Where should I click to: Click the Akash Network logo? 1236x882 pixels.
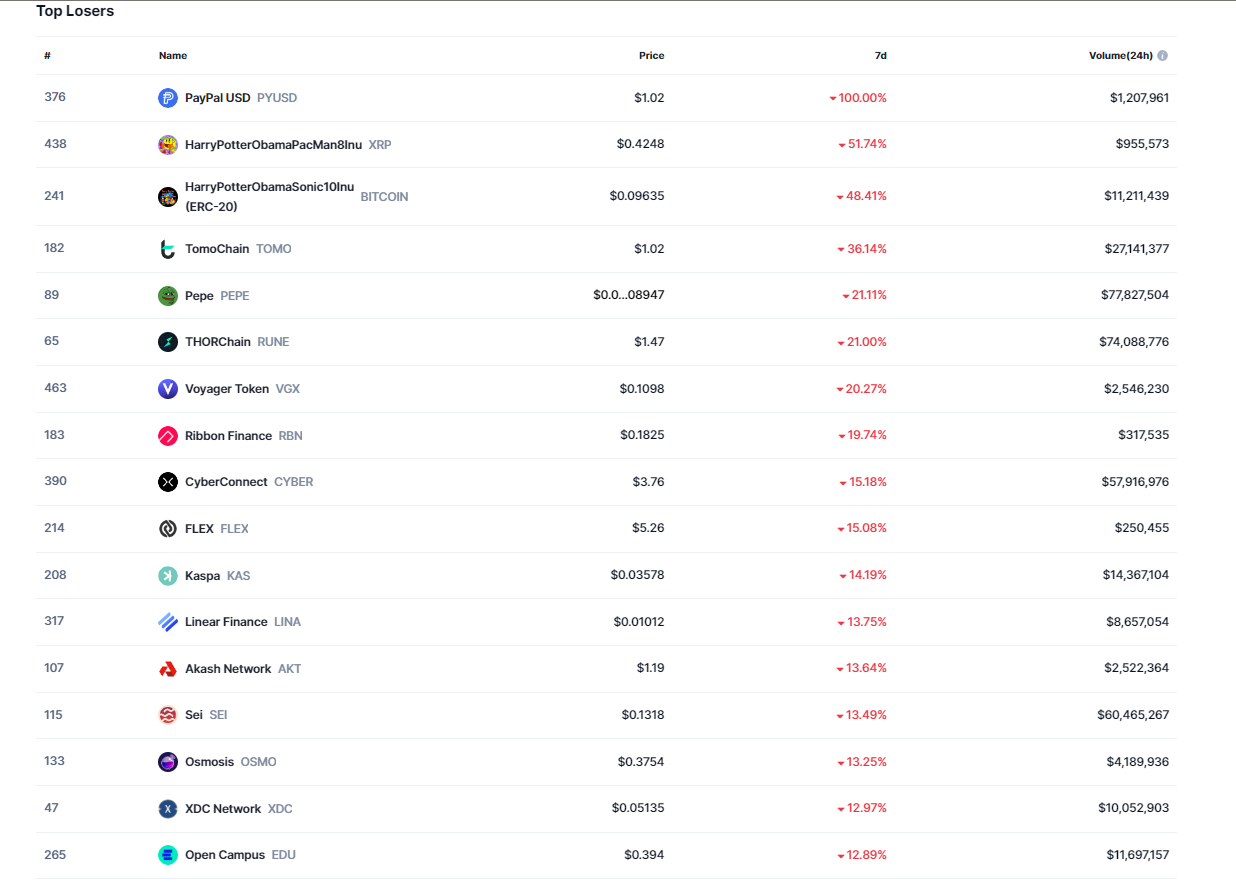click(x=168, y=669)
